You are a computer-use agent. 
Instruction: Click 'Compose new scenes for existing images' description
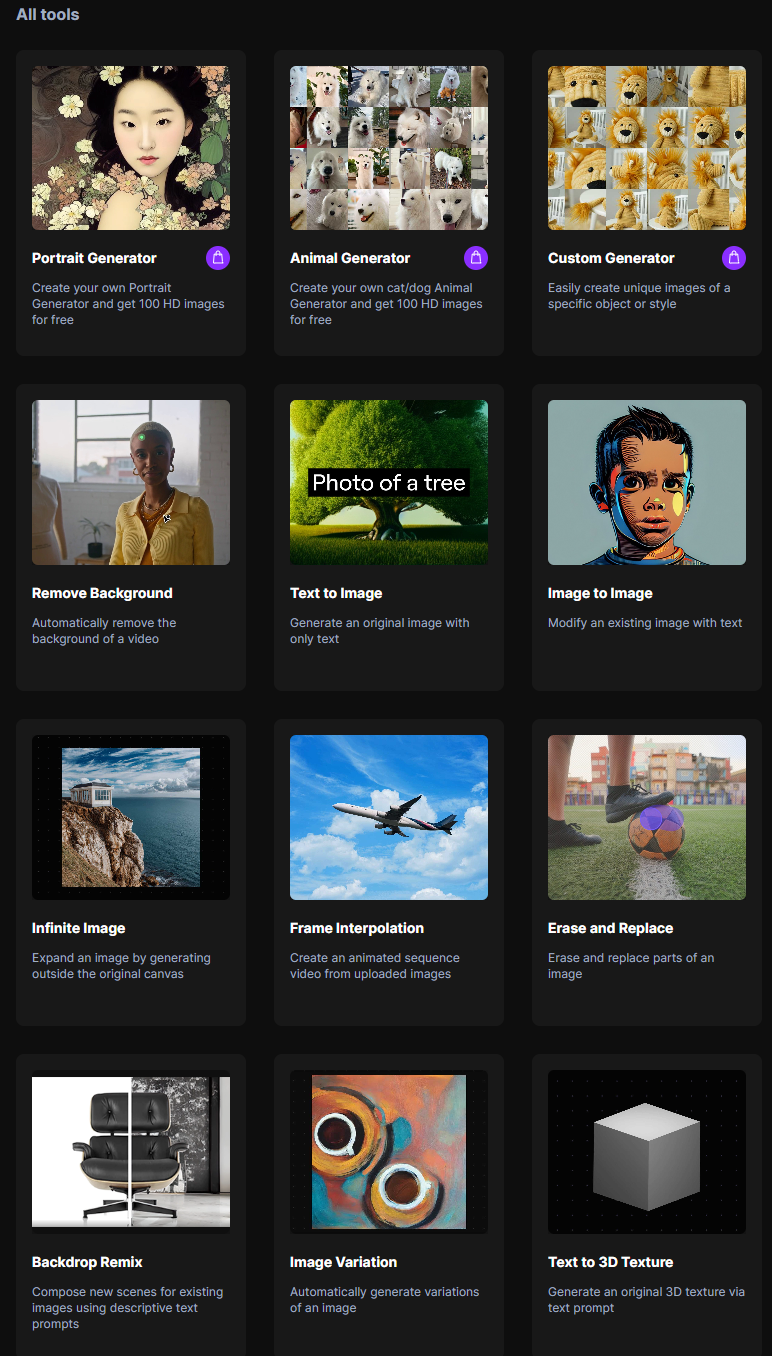point(128,1308)
